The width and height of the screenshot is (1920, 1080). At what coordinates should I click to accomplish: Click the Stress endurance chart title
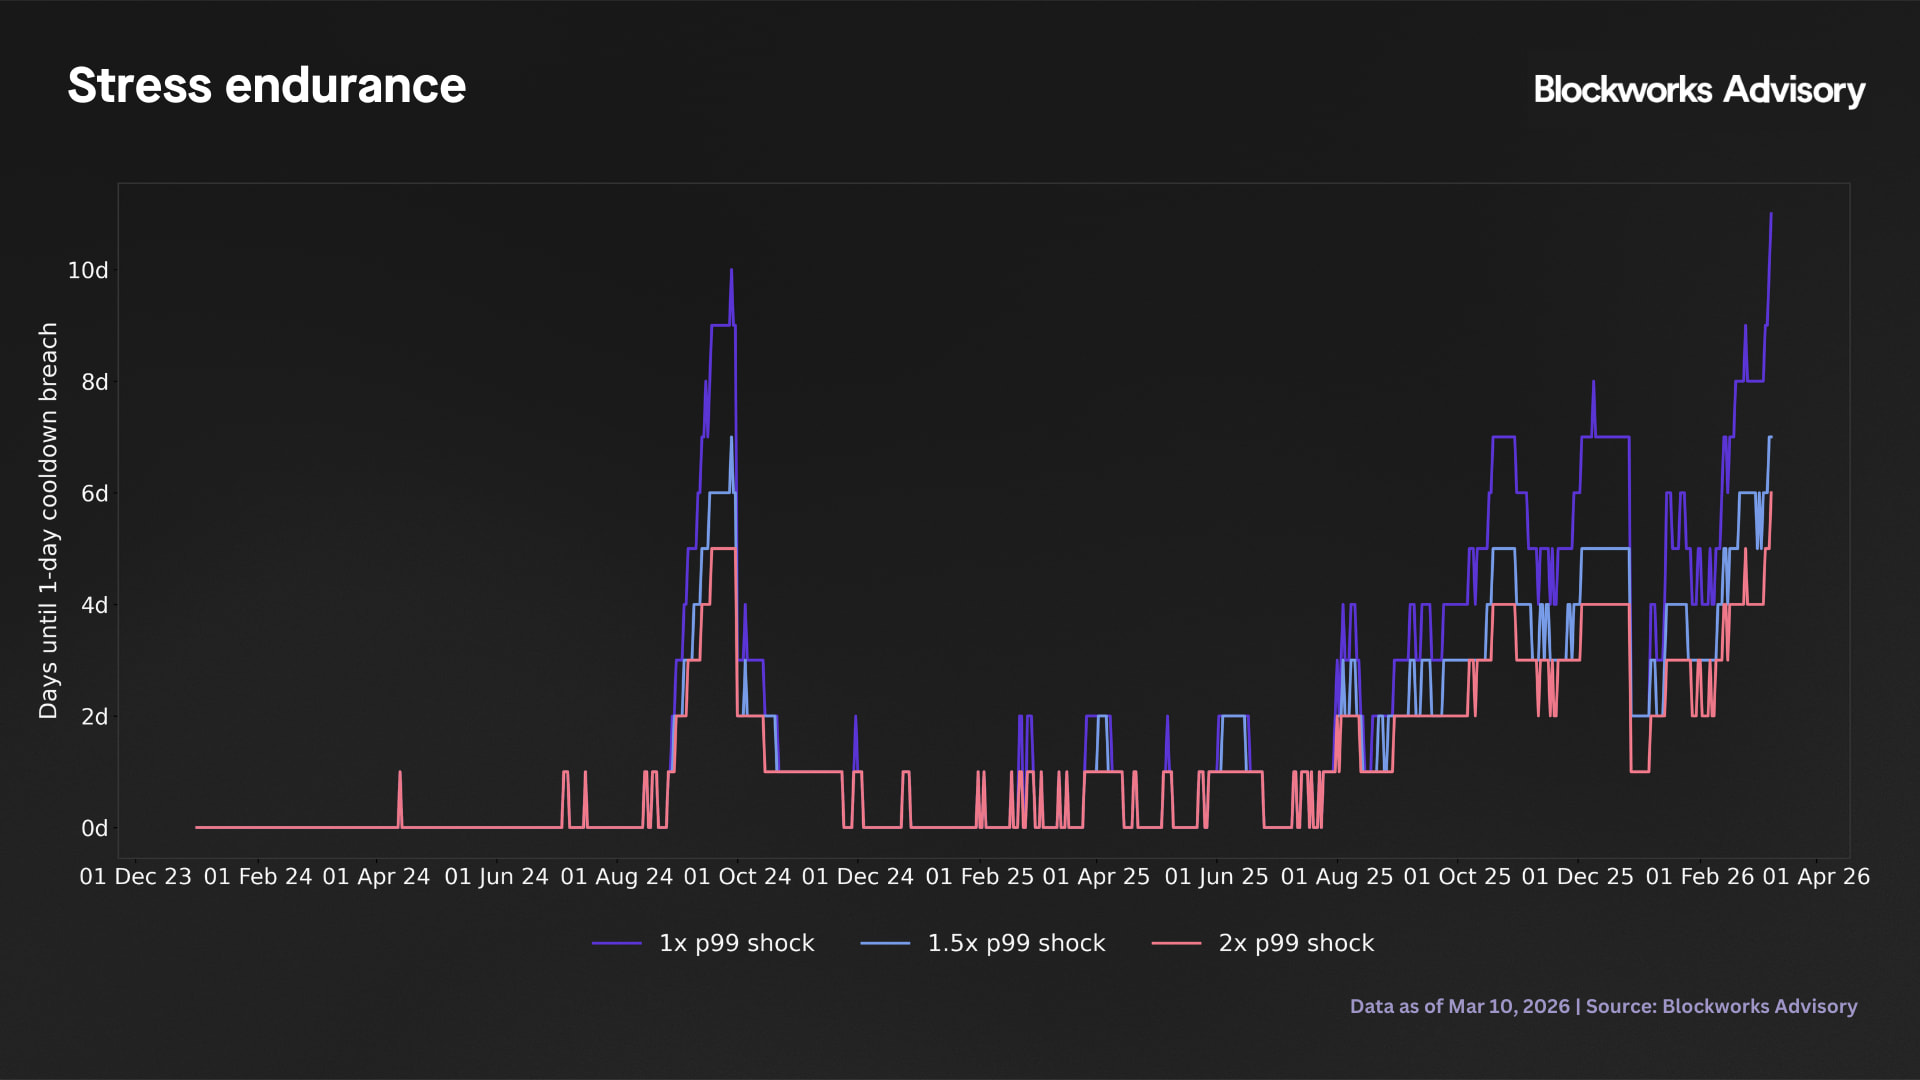[267, 86]
